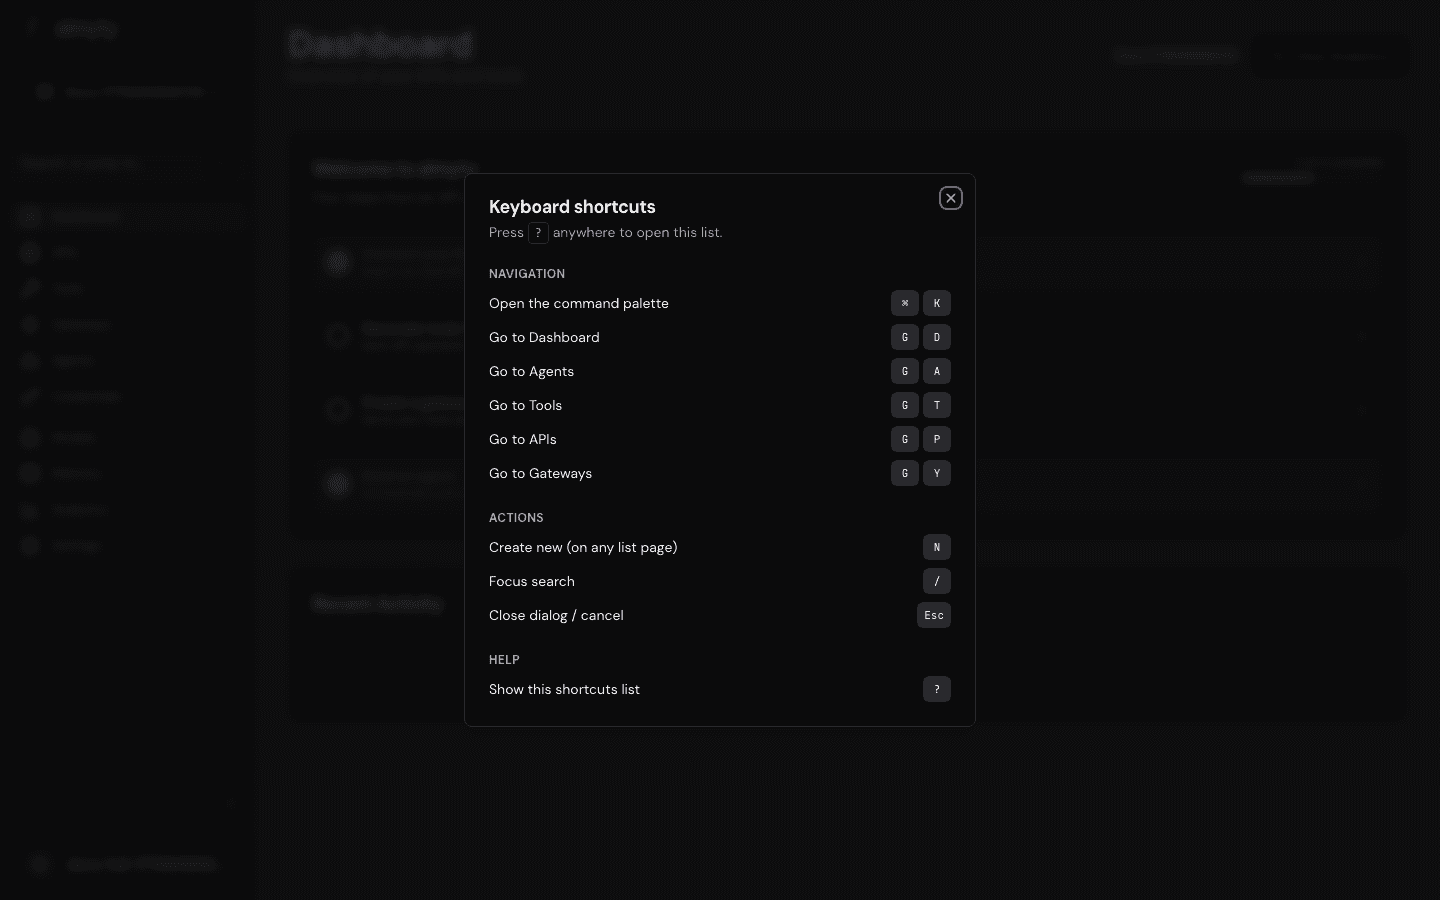Click "Go to APIs" row text
Image resolution: width=1440 pixels, height=900 pixels.
[x=522, y=439]
